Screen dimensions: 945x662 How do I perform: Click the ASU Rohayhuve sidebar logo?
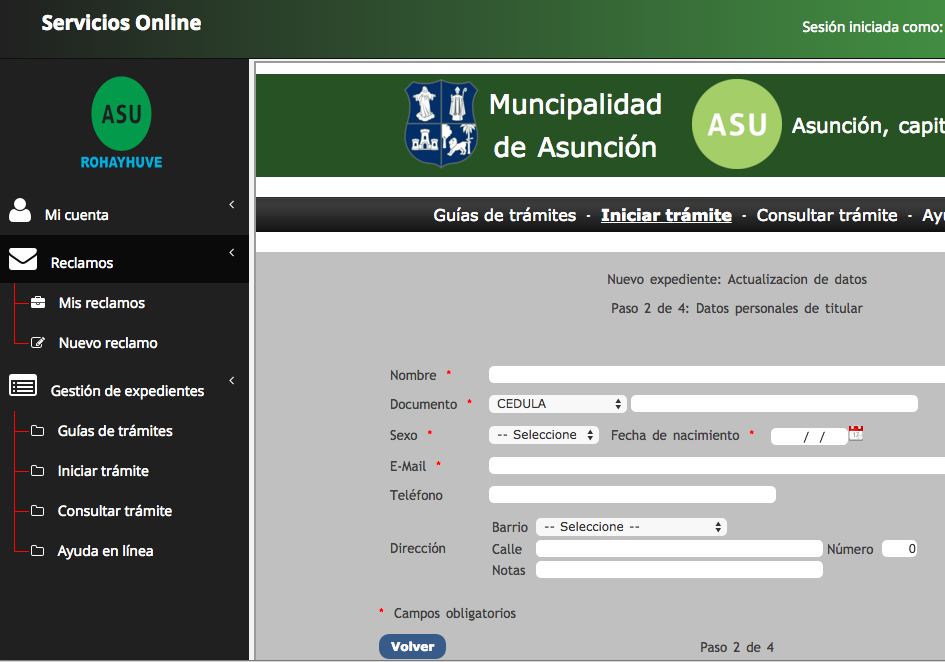coord(121,122)
